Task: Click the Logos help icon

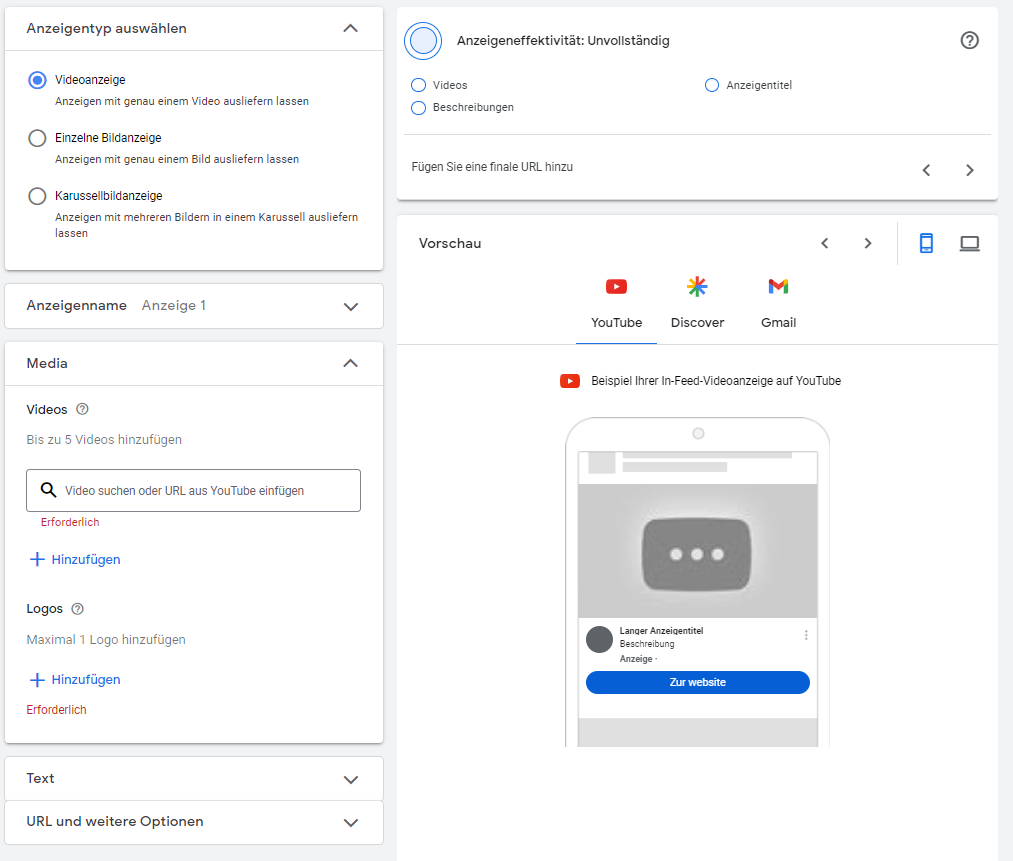Action: click(x=78, y=609)
